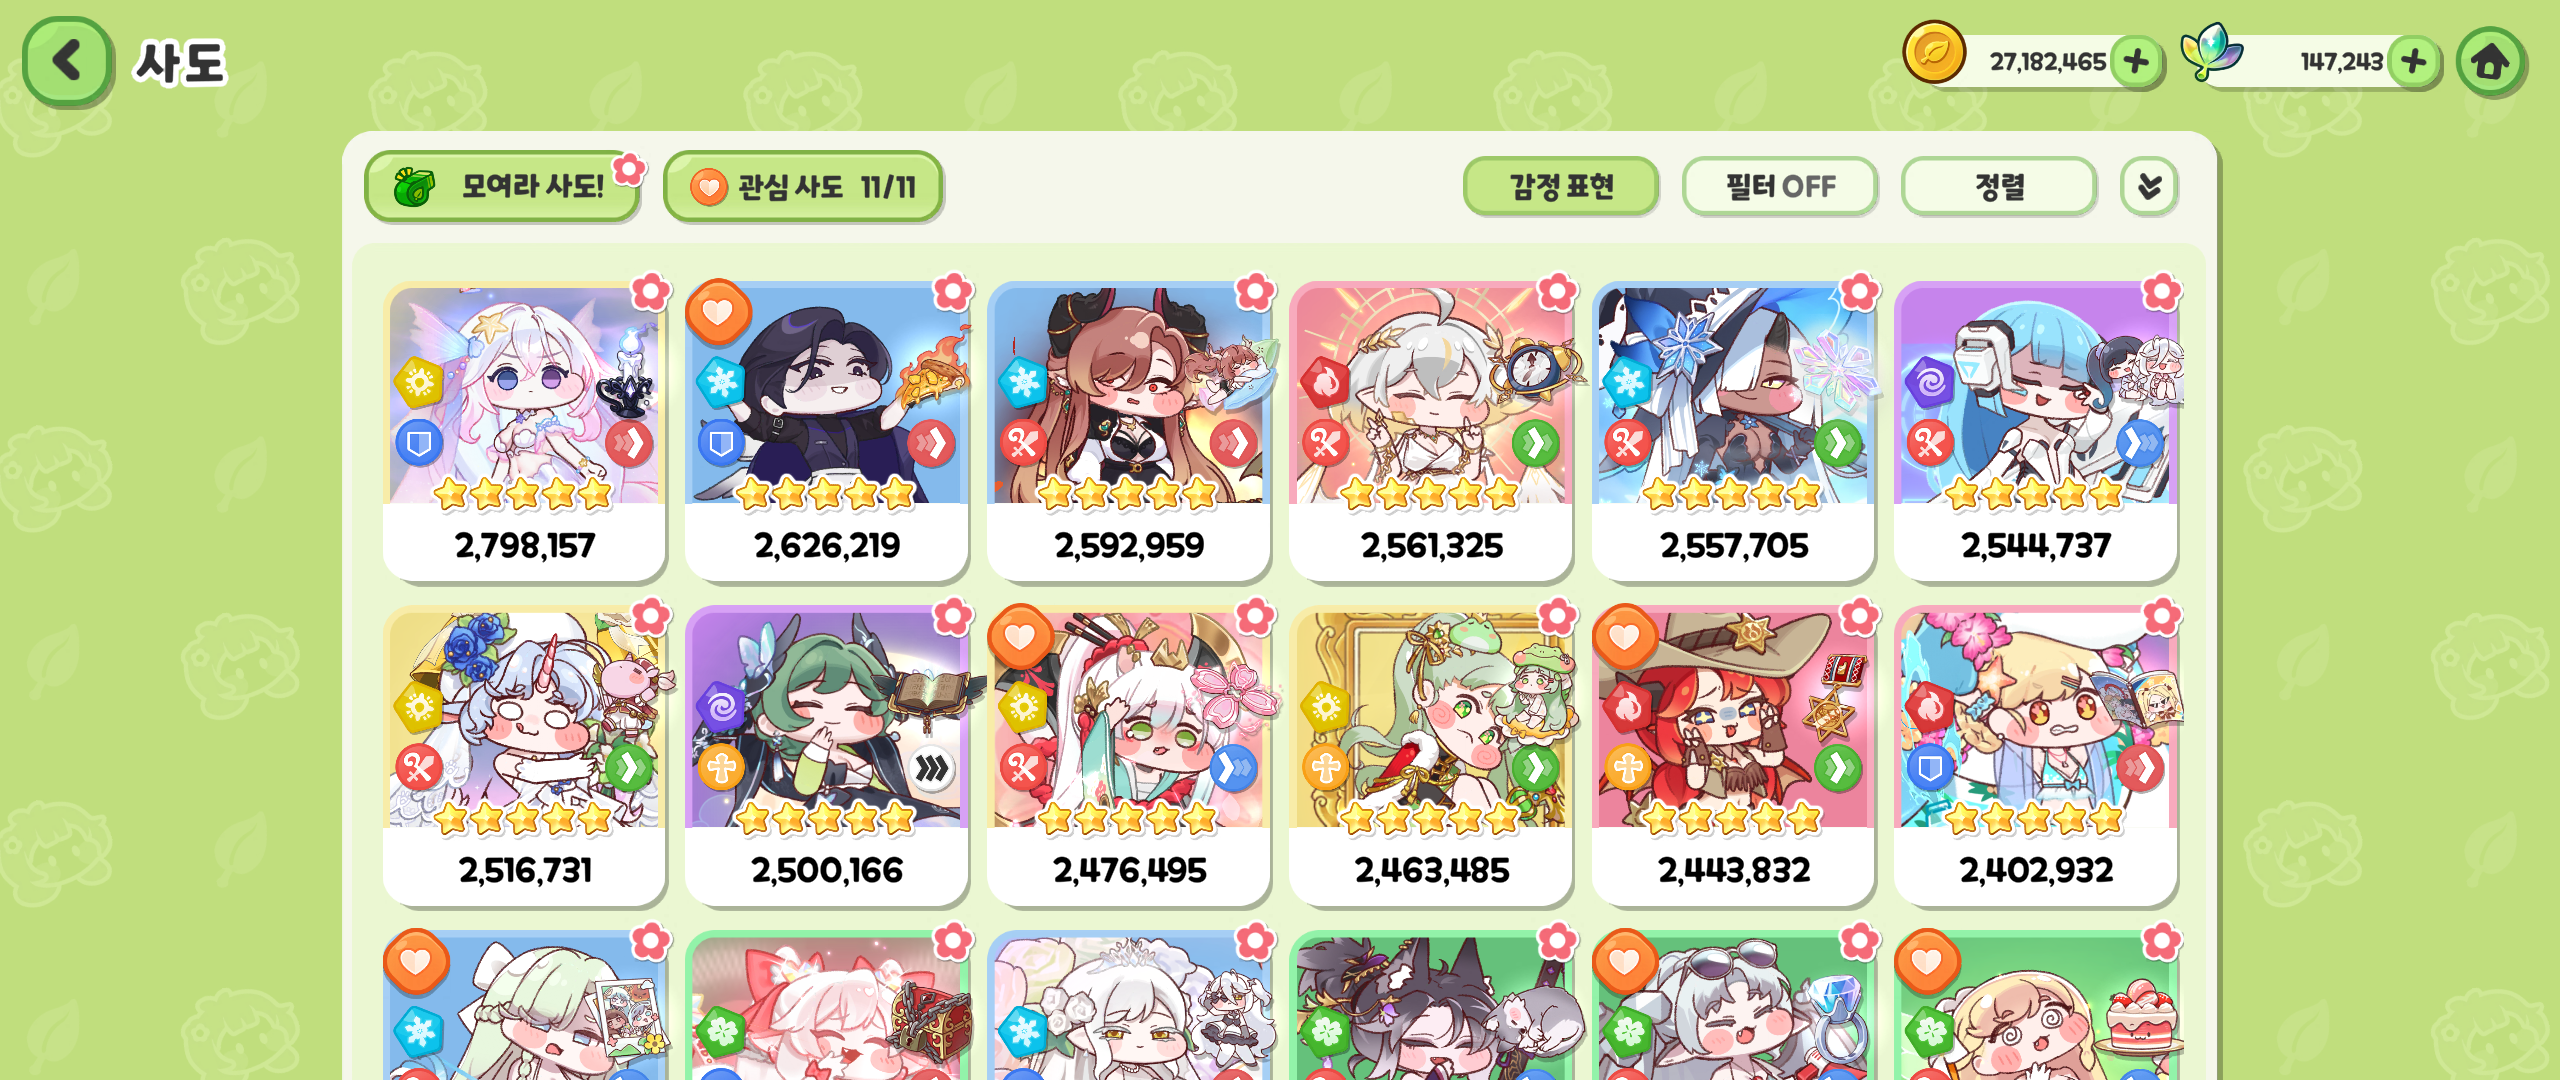The height and width of the screenshot is (1080, 2560).
Task: Toggle favorite heart on the 2,626,219 character
Action: tap(718, 313)
